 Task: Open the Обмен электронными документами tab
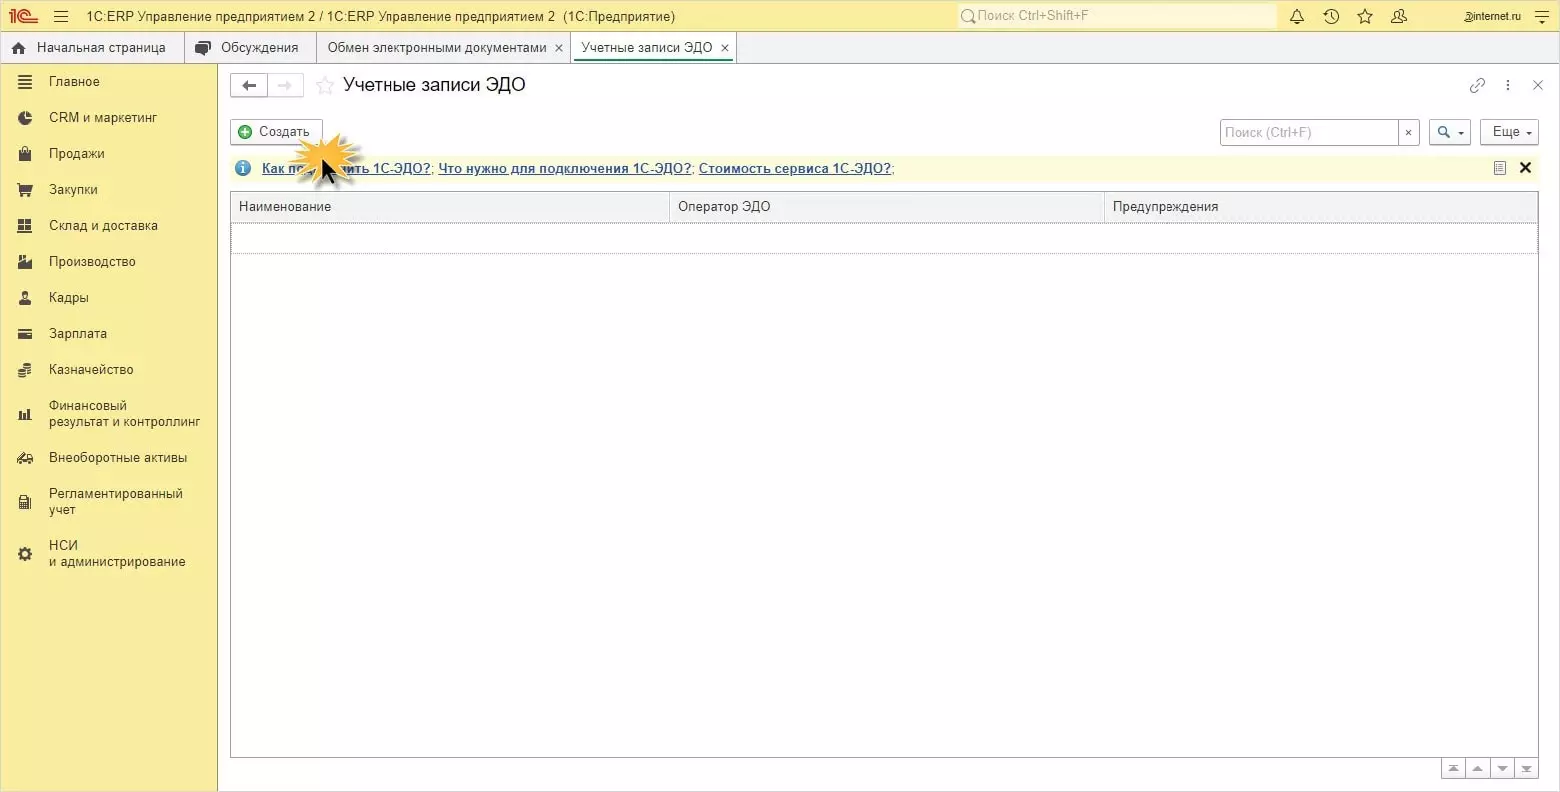tap(437, 47)
